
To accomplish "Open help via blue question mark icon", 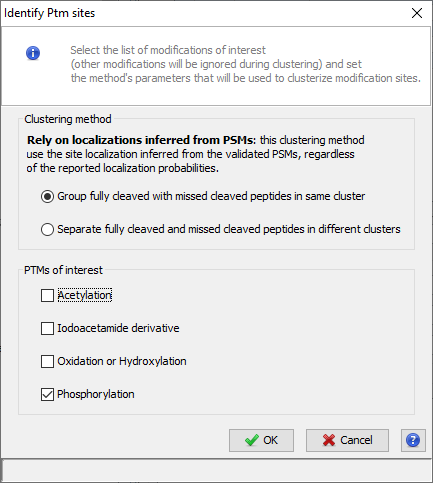I will click(x=413, y=440).
